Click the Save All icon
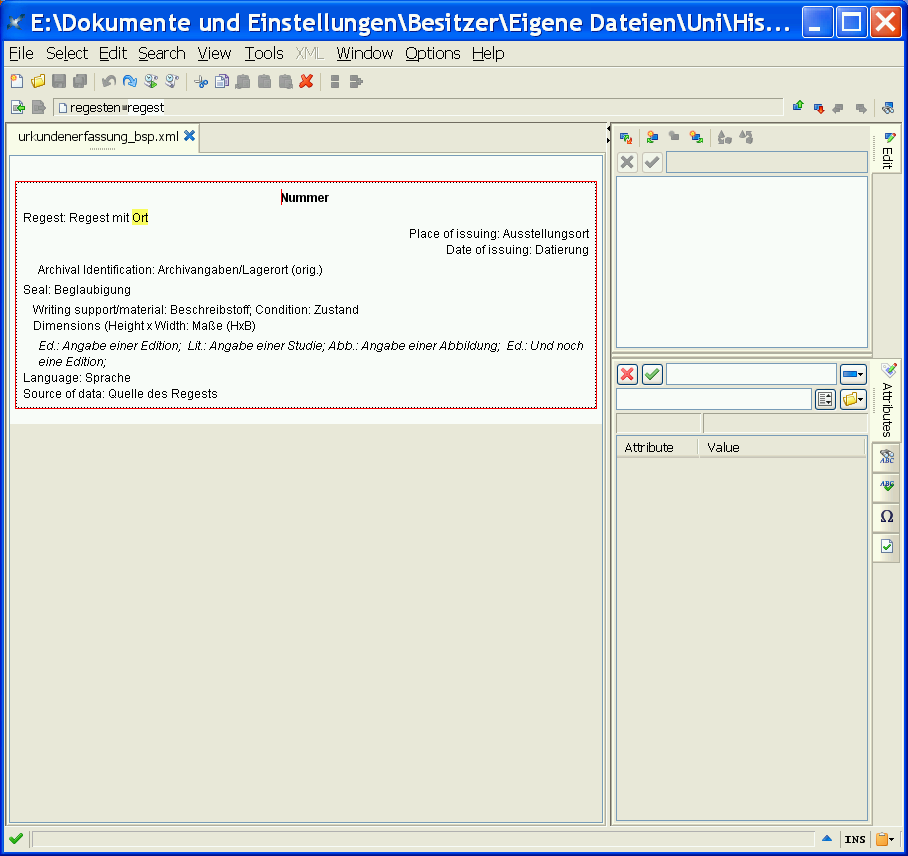Screen dimensions: 908x856 tap(80, 82)
